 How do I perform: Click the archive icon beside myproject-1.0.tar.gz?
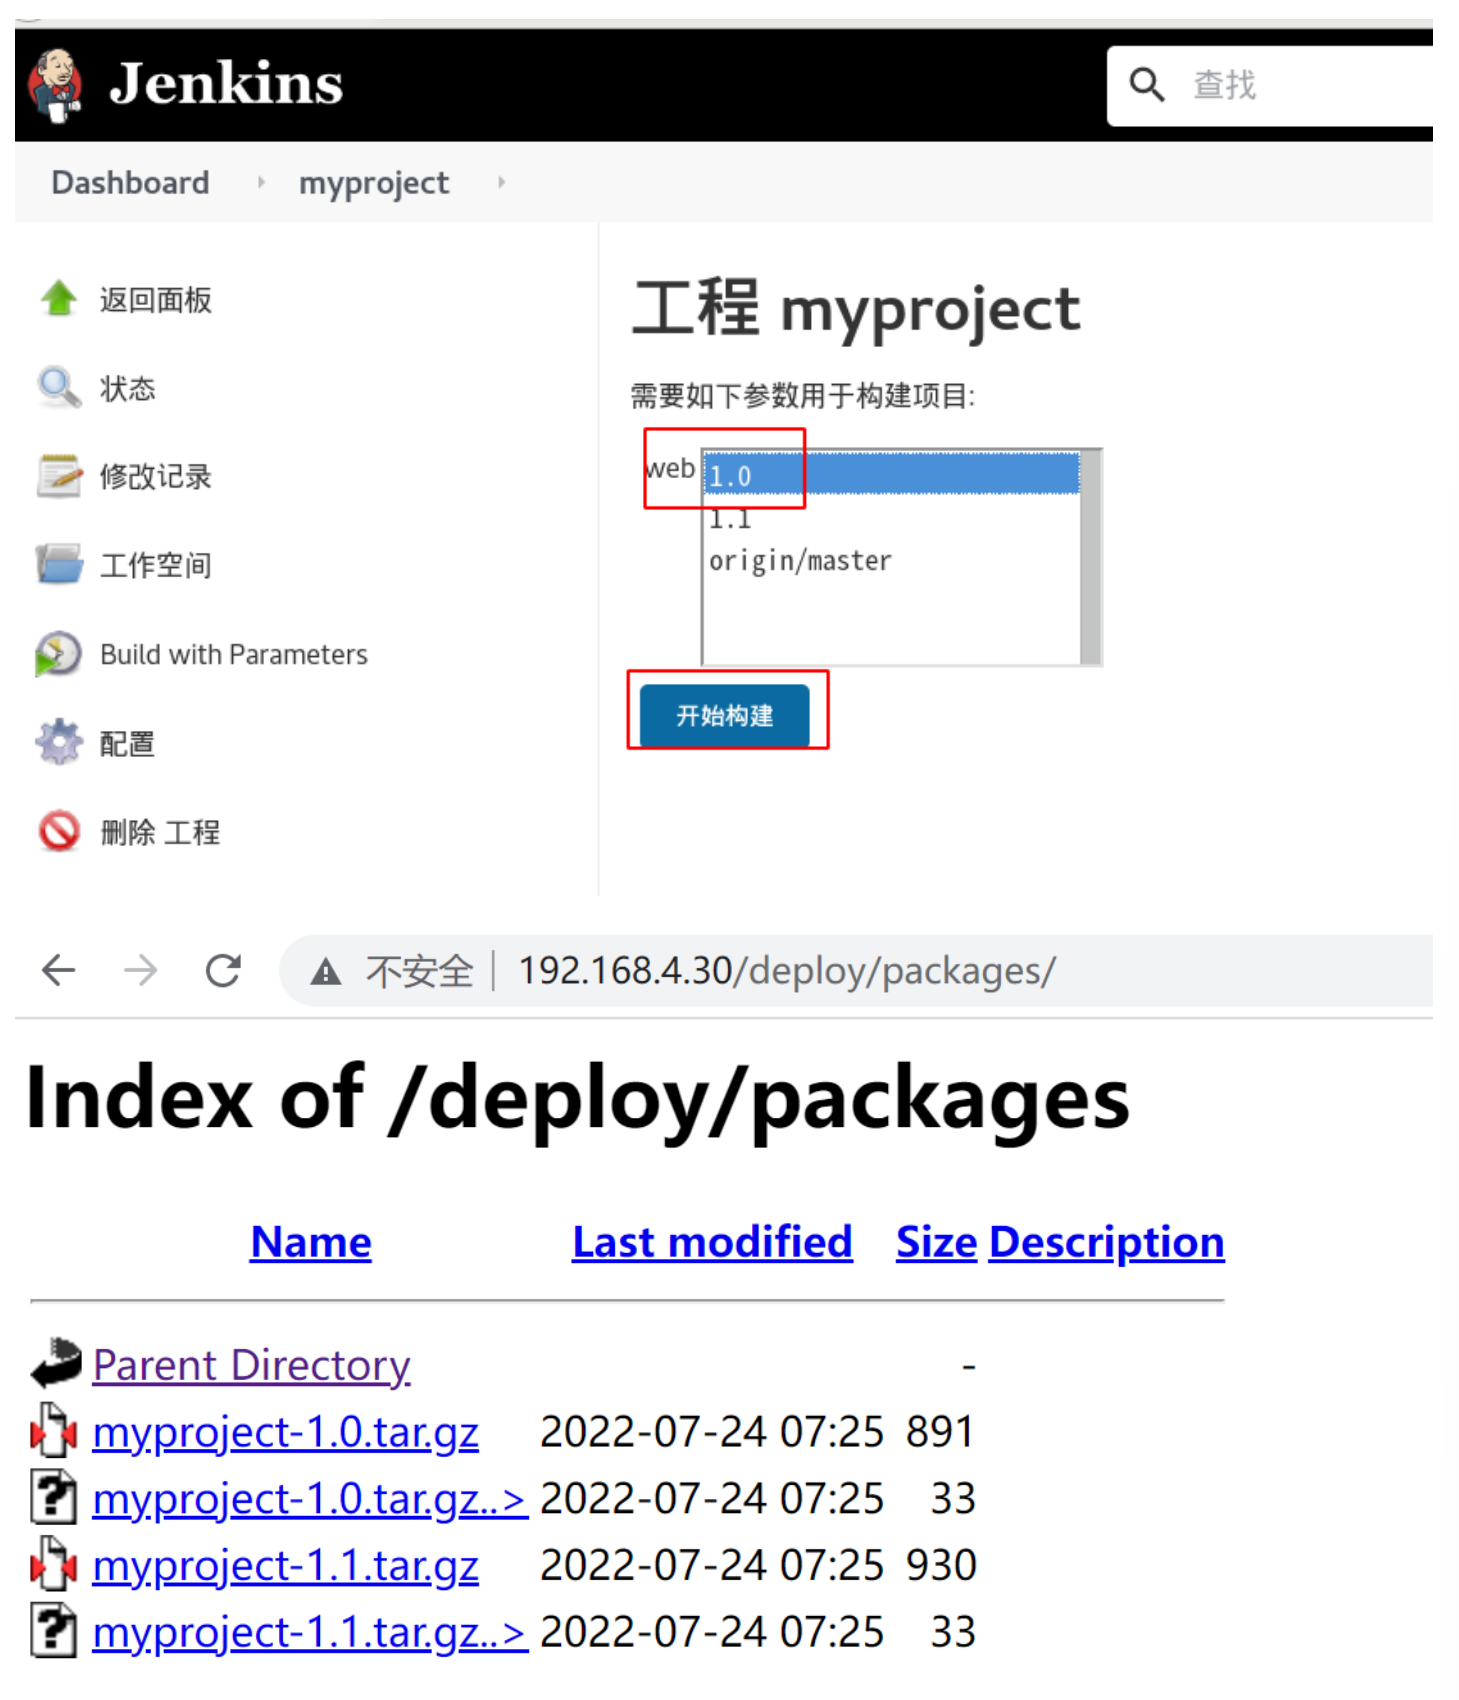tap(54, 1431)
